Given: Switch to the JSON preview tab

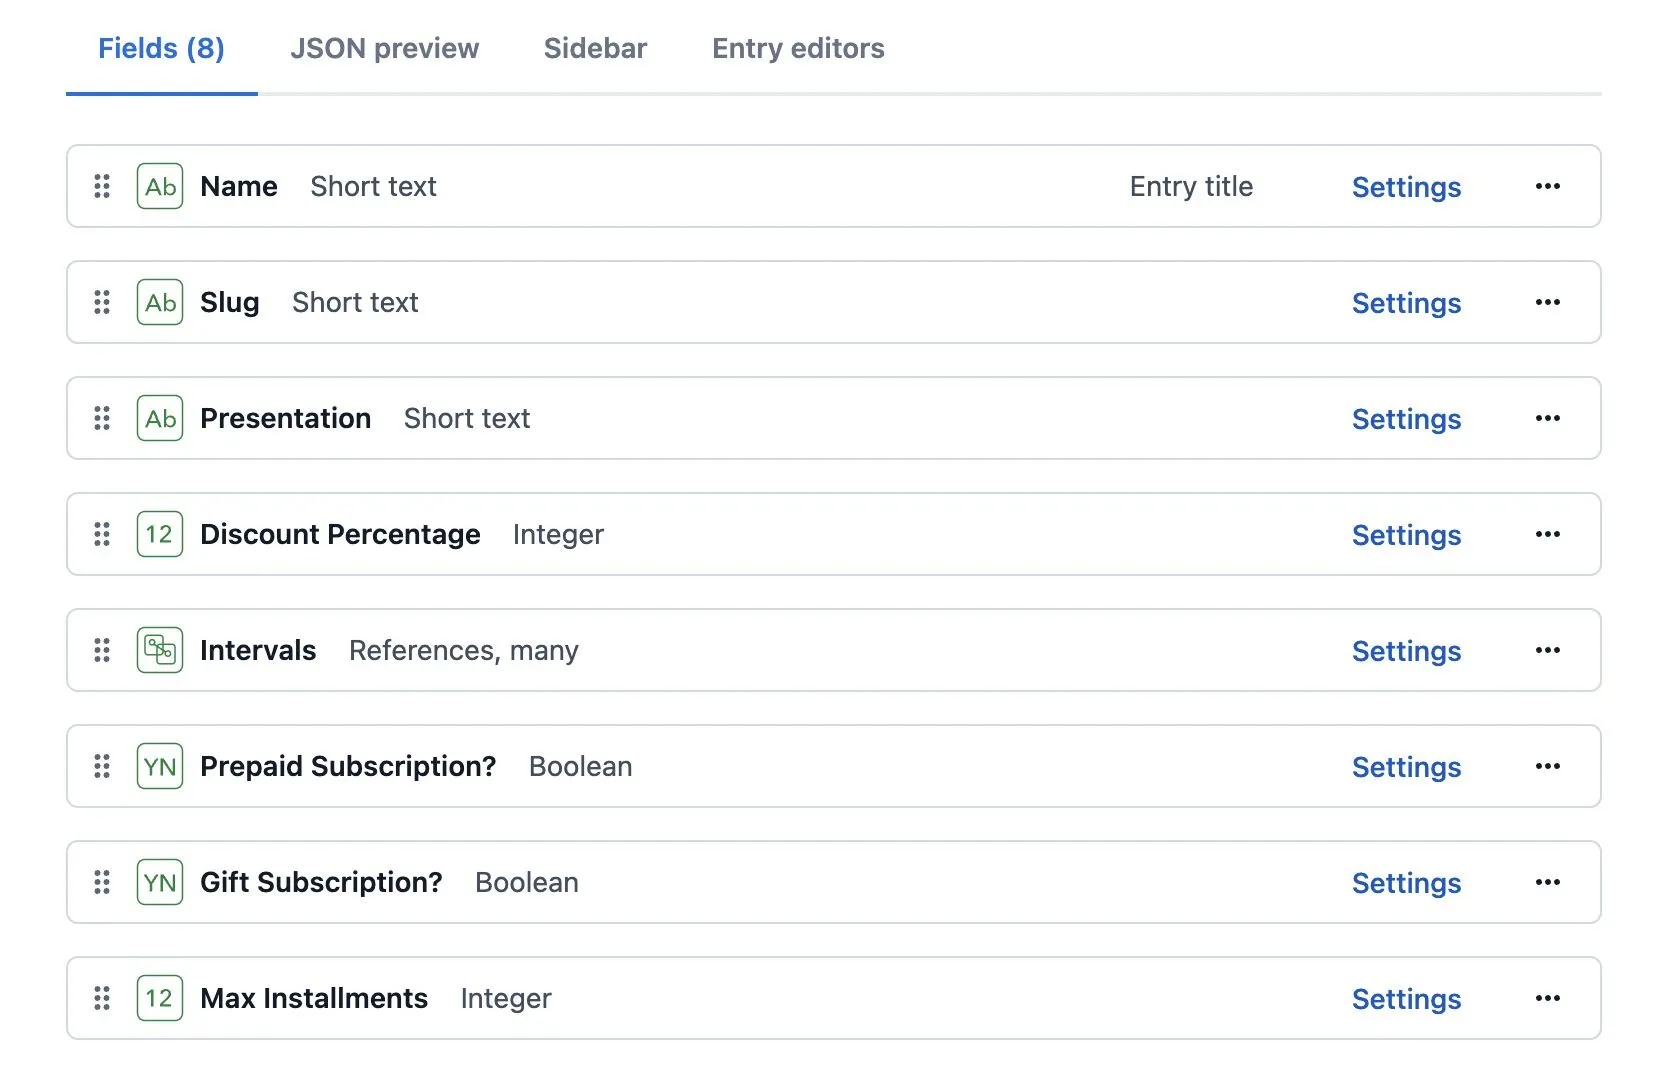Looking at the screenshot, I should point(385,48).
